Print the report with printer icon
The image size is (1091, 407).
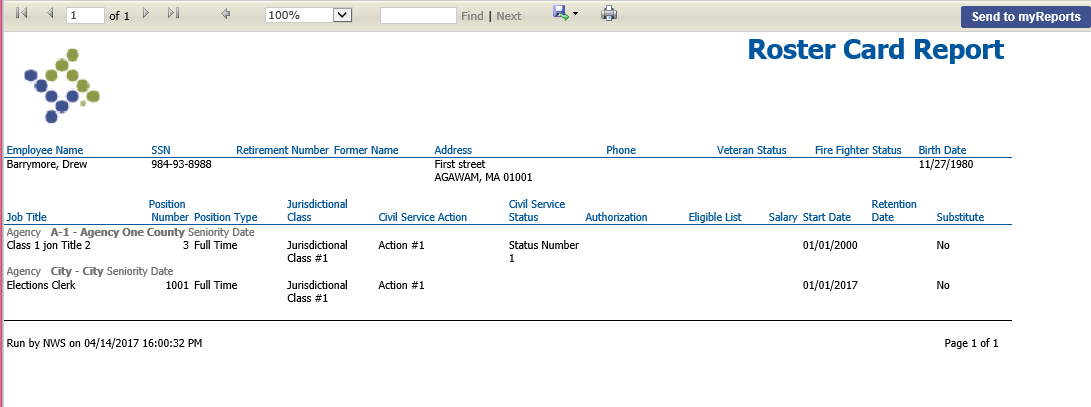tap(610, 13)
